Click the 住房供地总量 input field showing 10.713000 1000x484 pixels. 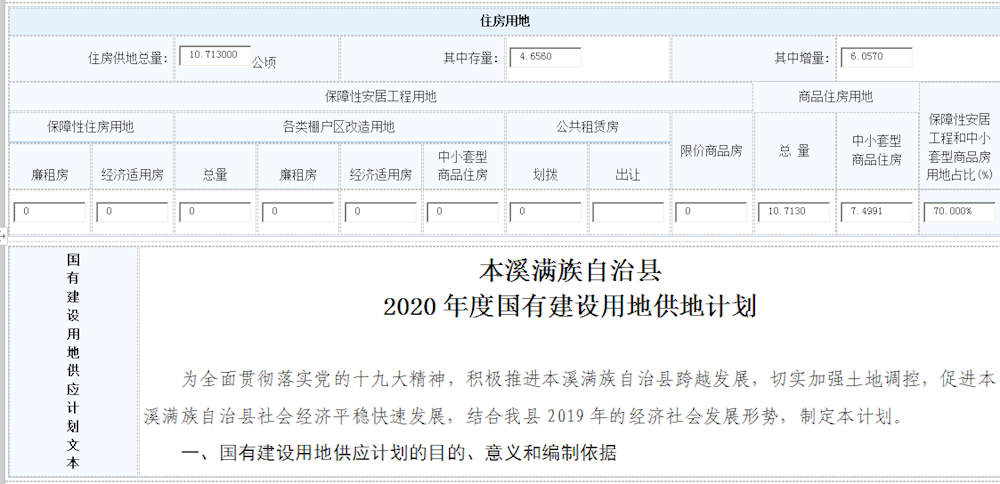215,55
